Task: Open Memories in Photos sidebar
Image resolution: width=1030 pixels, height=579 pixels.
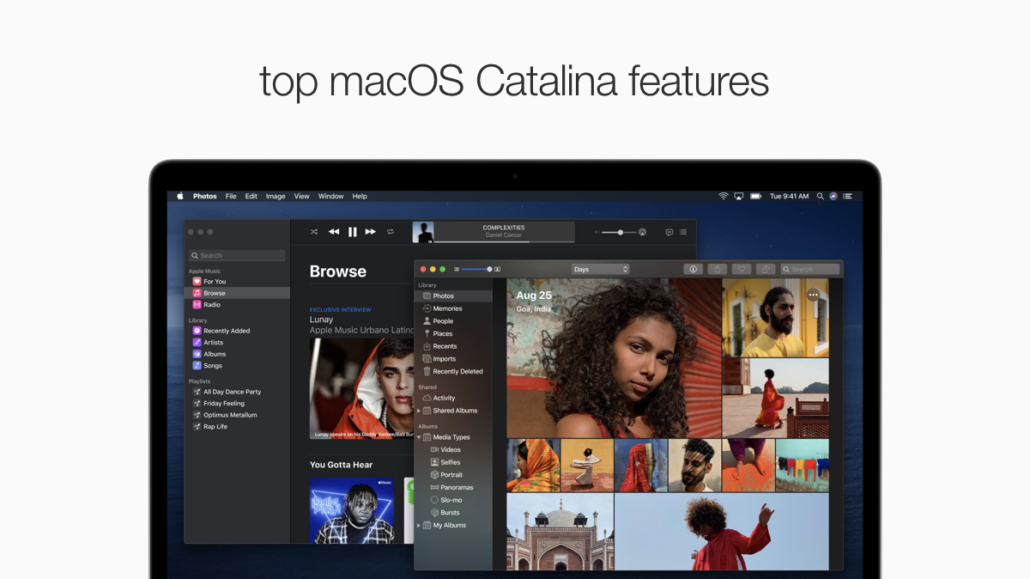Action: coord(454,309)
